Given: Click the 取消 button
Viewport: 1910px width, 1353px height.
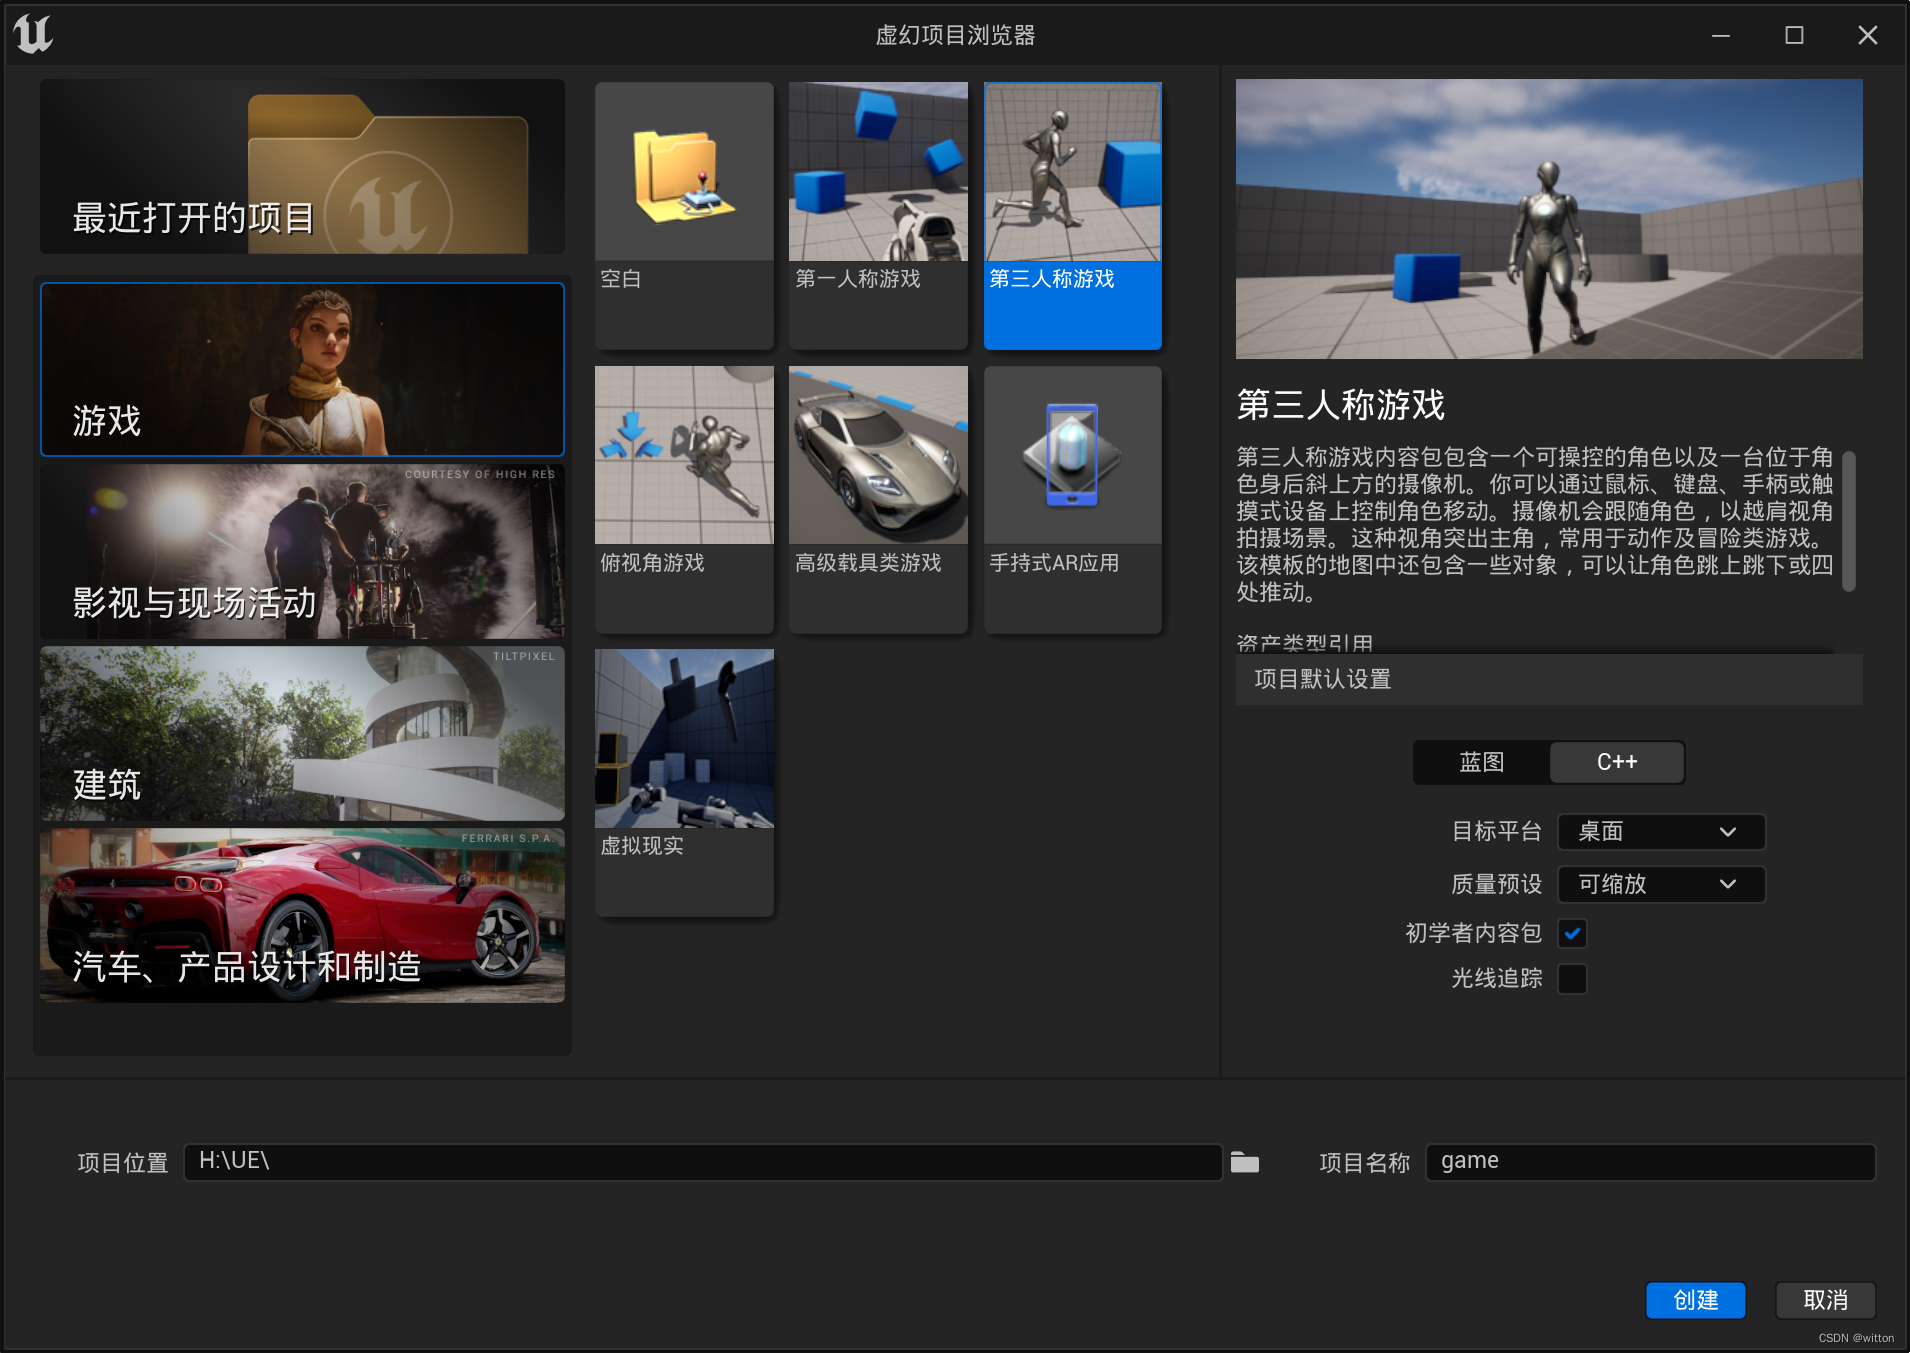Looking at the screenshot, I should (1824, 1300).
